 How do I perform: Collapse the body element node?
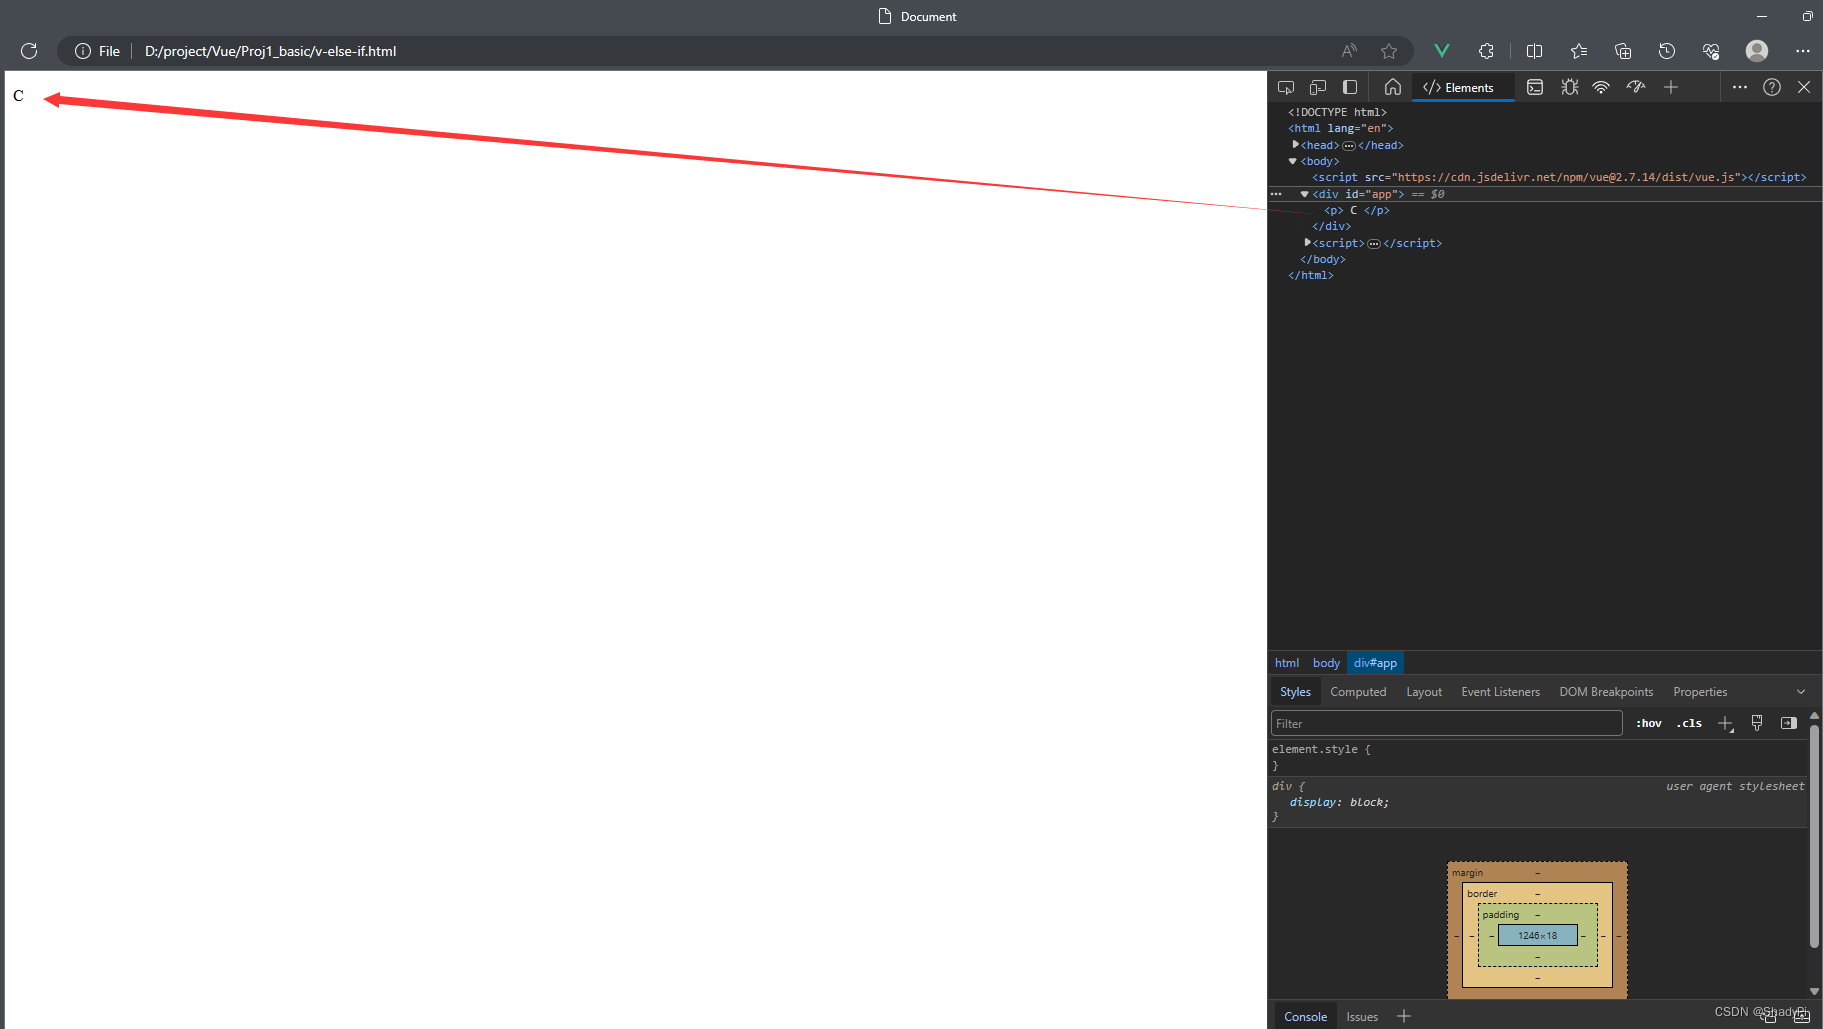point(1293,161)
